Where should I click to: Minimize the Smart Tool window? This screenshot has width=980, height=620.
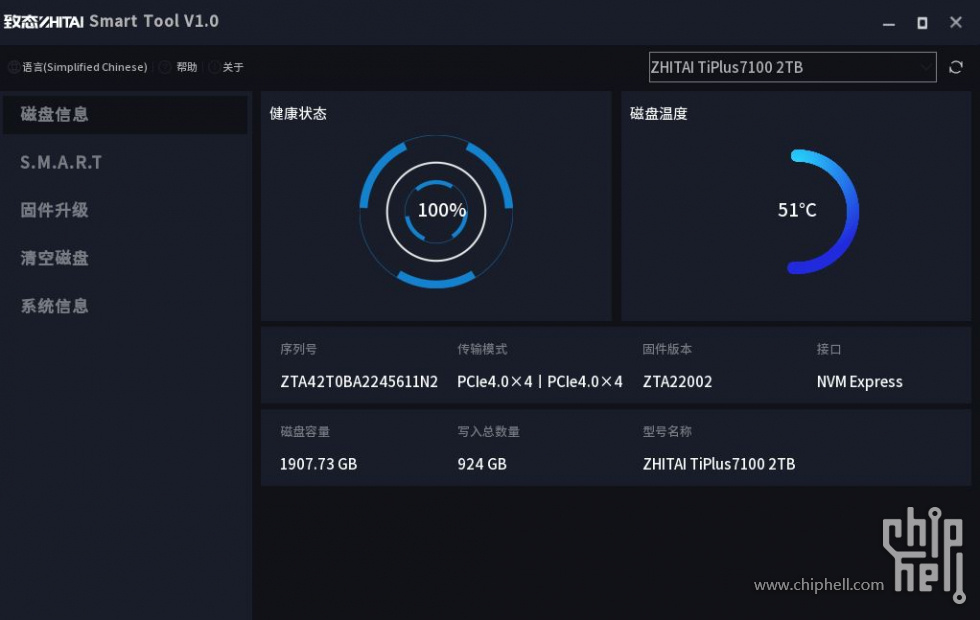[x=889, y=23]
